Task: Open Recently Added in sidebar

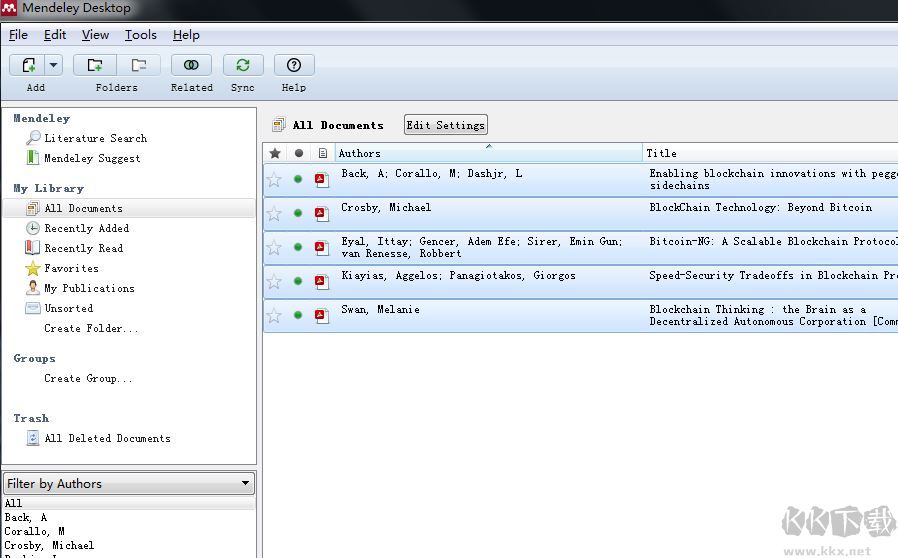Action: coord(86,228)
